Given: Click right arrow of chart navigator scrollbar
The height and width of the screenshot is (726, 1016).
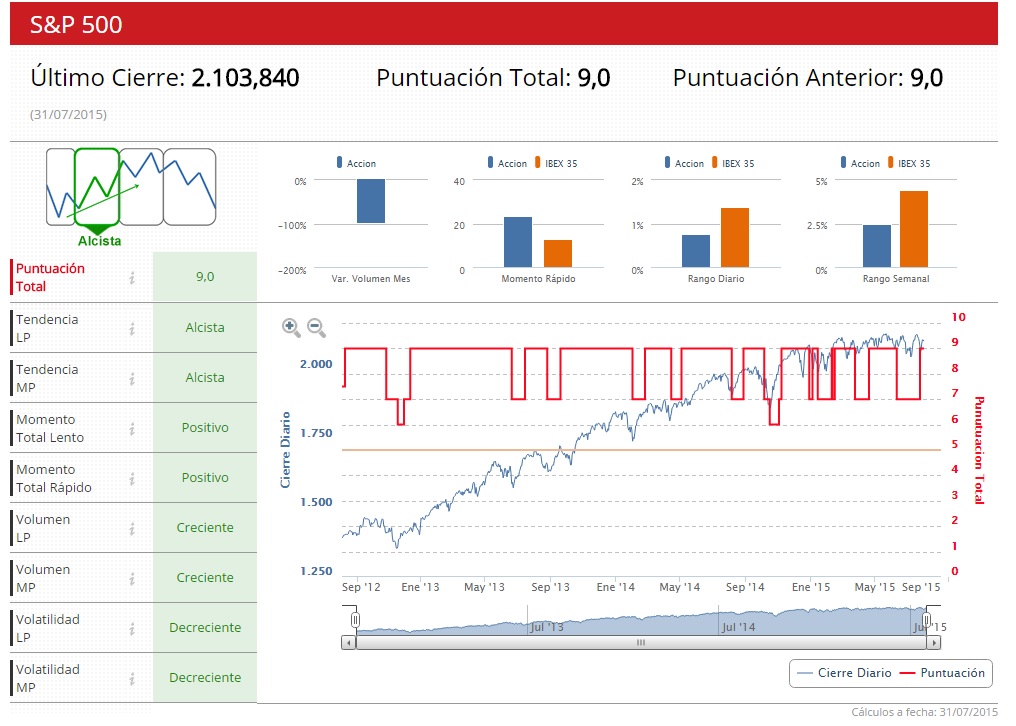Looking at the screenshot, I should coord(934,643).
